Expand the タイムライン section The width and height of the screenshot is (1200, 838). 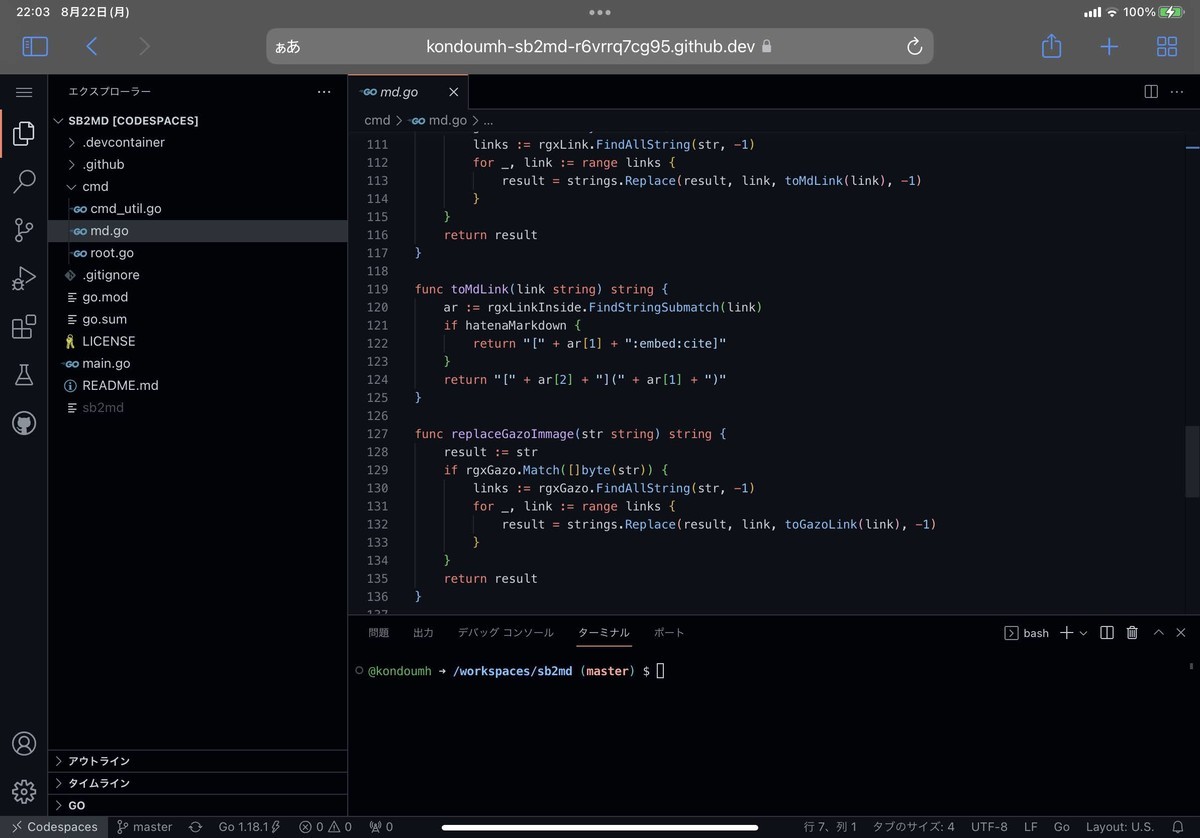(198, 783)
